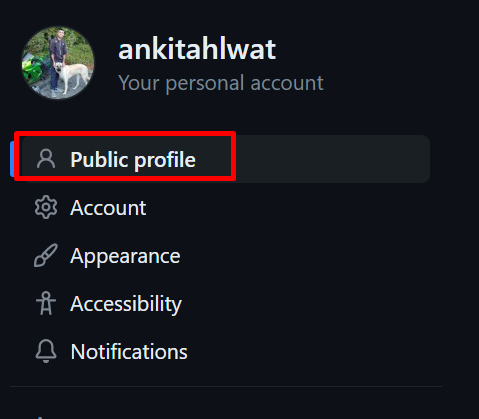This screenshot has height=419, width=479.
Task: Click the person icon beside Public profile
Action: [x=46, y=159]
